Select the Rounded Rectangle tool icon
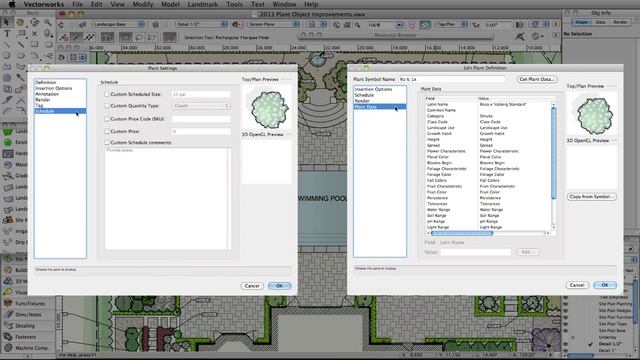This screenshot has height=360, width=640. (x=48, y=44)
